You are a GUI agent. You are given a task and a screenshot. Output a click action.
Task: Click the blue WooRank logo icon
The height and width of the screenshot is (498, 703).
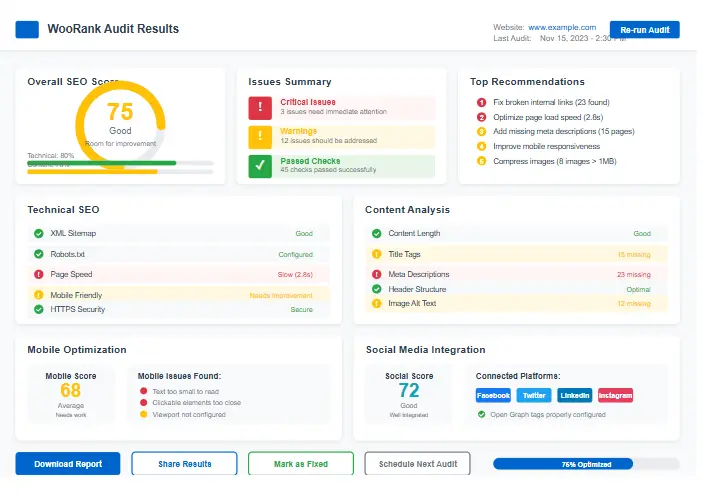click(27, 29)
